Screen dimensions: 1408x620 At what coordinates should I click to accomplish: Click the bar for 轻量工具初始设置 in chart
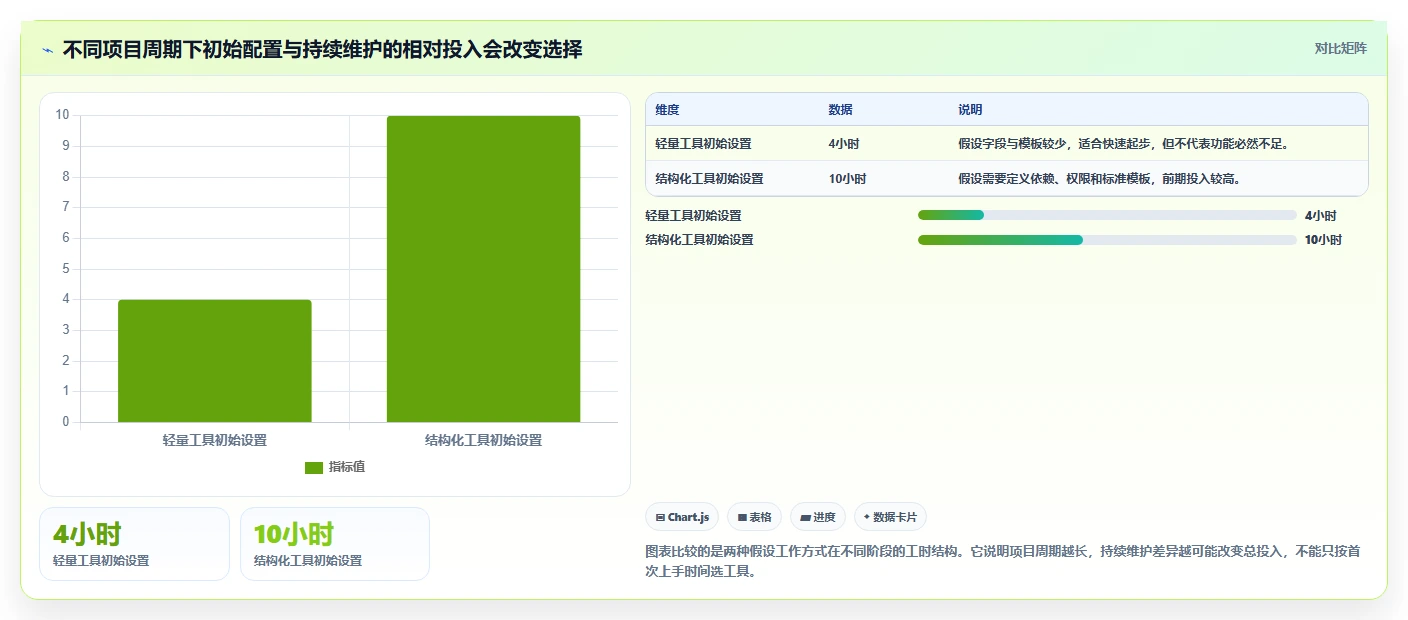click(215, 361)
